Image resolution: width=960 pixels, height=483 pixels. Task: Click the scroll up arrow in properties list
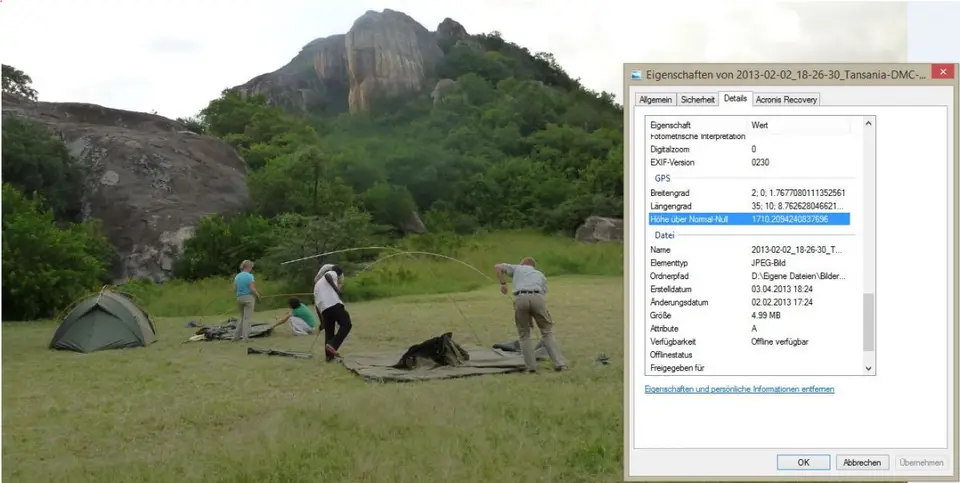point(868,124)
